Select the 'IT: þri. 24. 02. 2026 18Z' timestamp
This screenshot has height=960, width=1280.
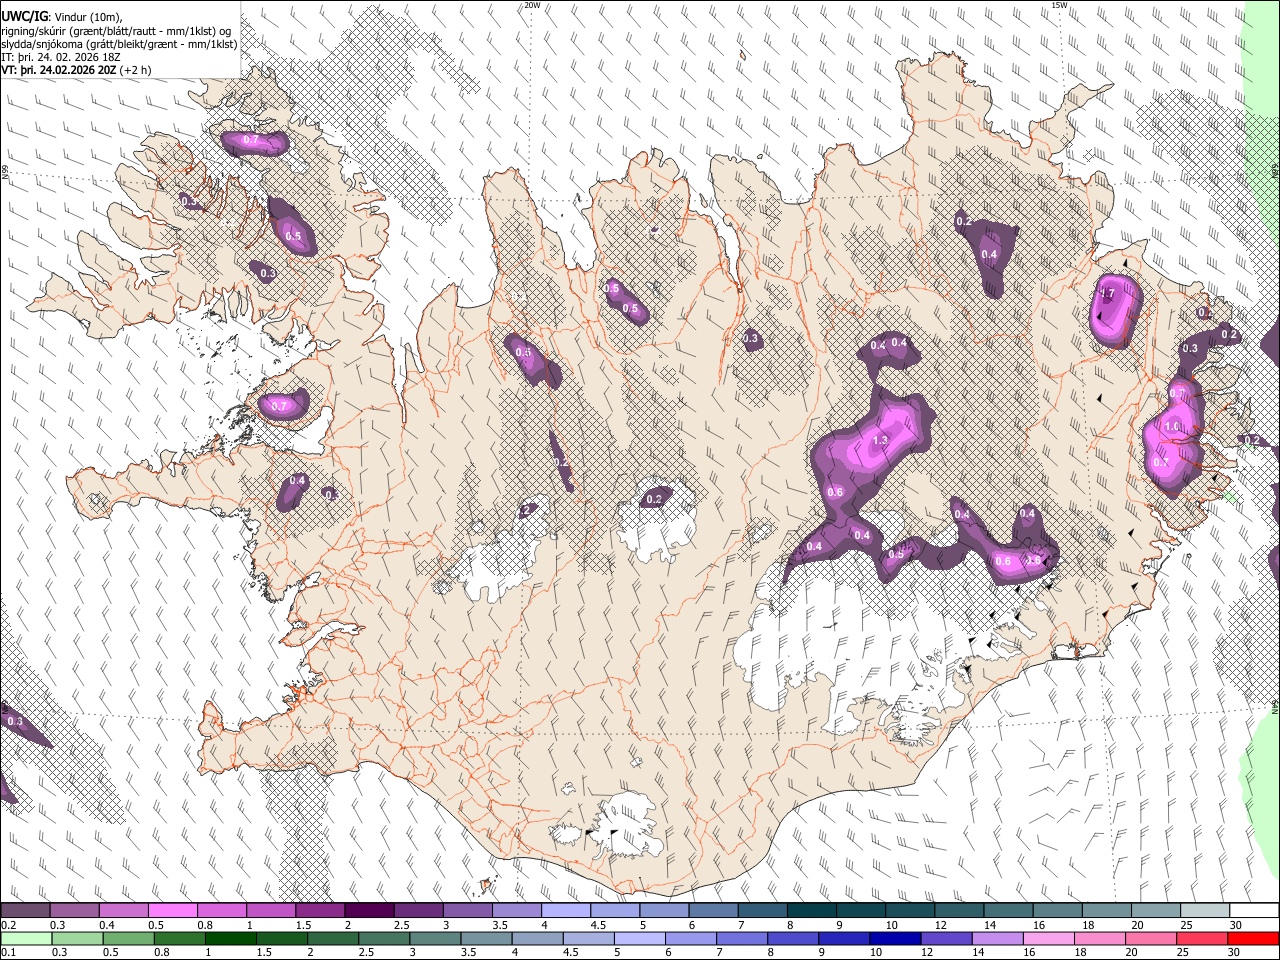(x=61, y=57)
